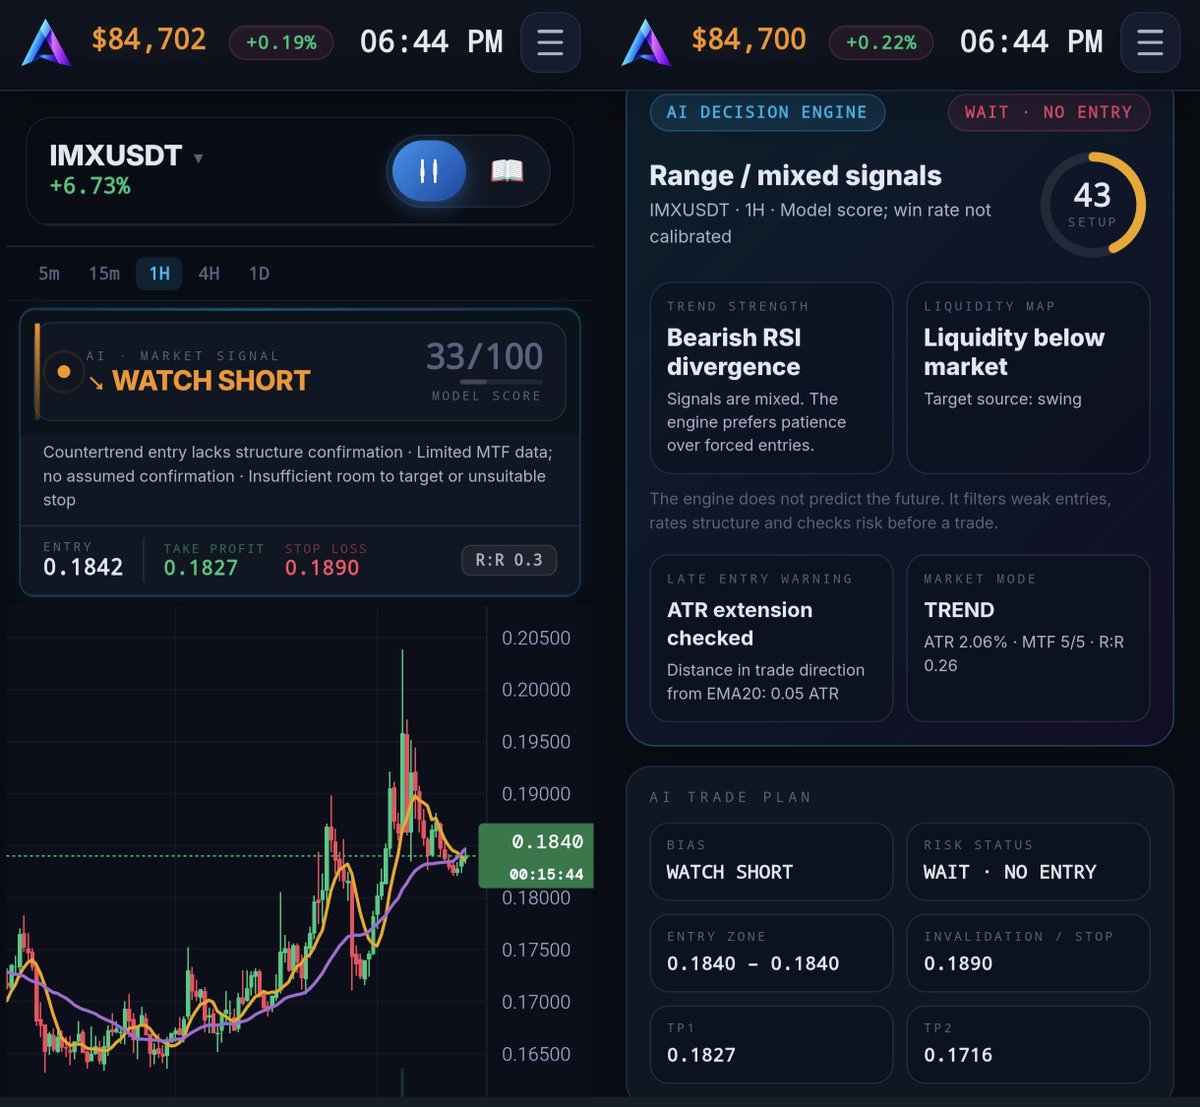Select the 1H timeframe tab
This screenshot has width=1200, height=1107.
(159, 273)
